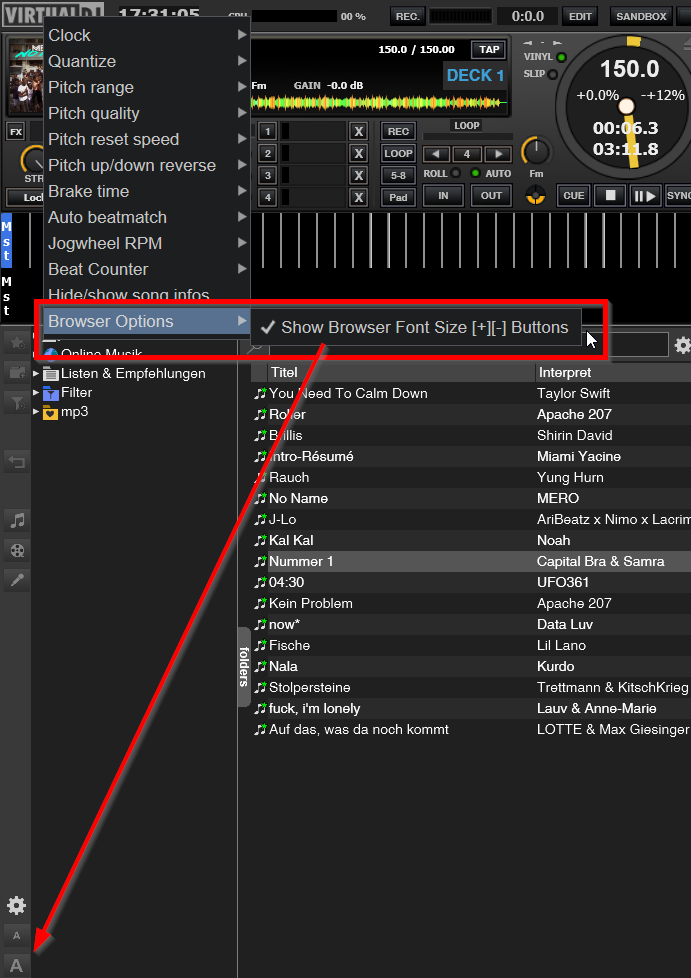Click the vertical folders panel tab

click(244, 667)
